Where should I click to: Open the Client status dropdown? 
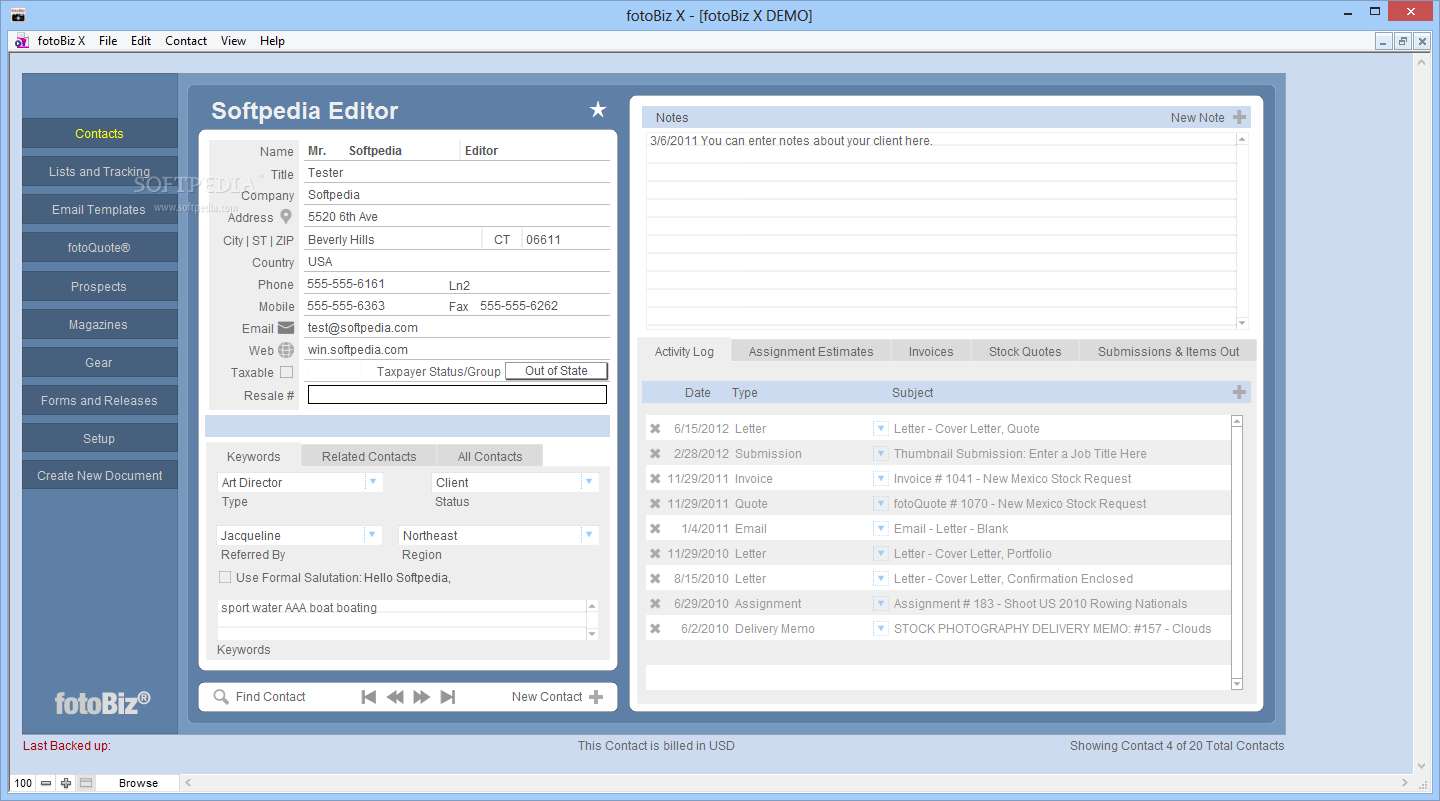589,482
